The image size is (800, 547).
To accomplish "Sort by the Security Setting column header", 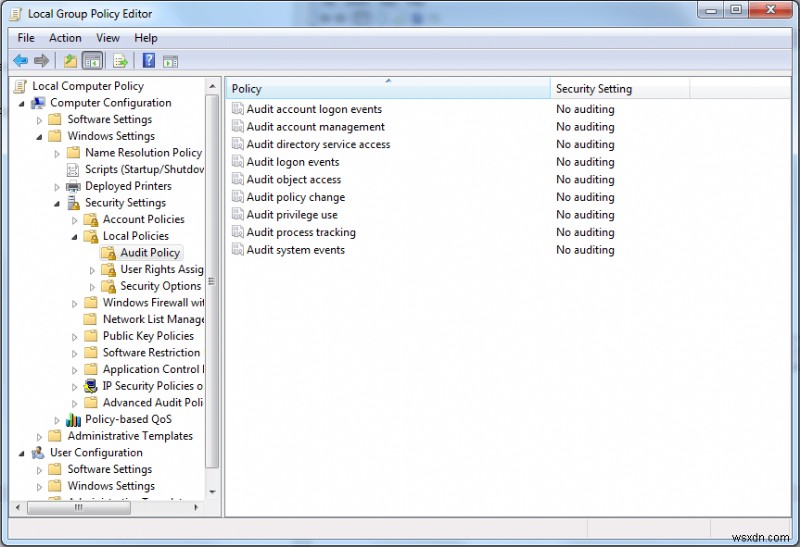I will [x=620, y=88].
